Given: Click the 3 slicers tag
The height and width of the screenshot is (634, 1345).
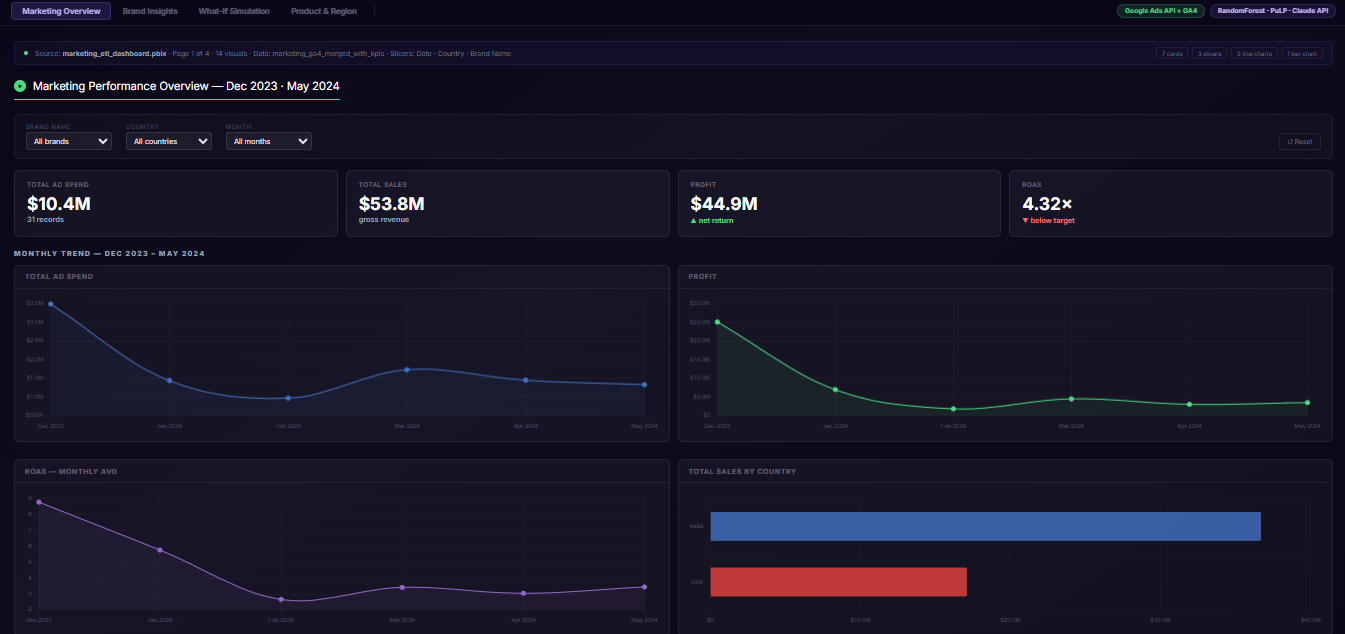Looking at the screenshot, I should 1210,53.
